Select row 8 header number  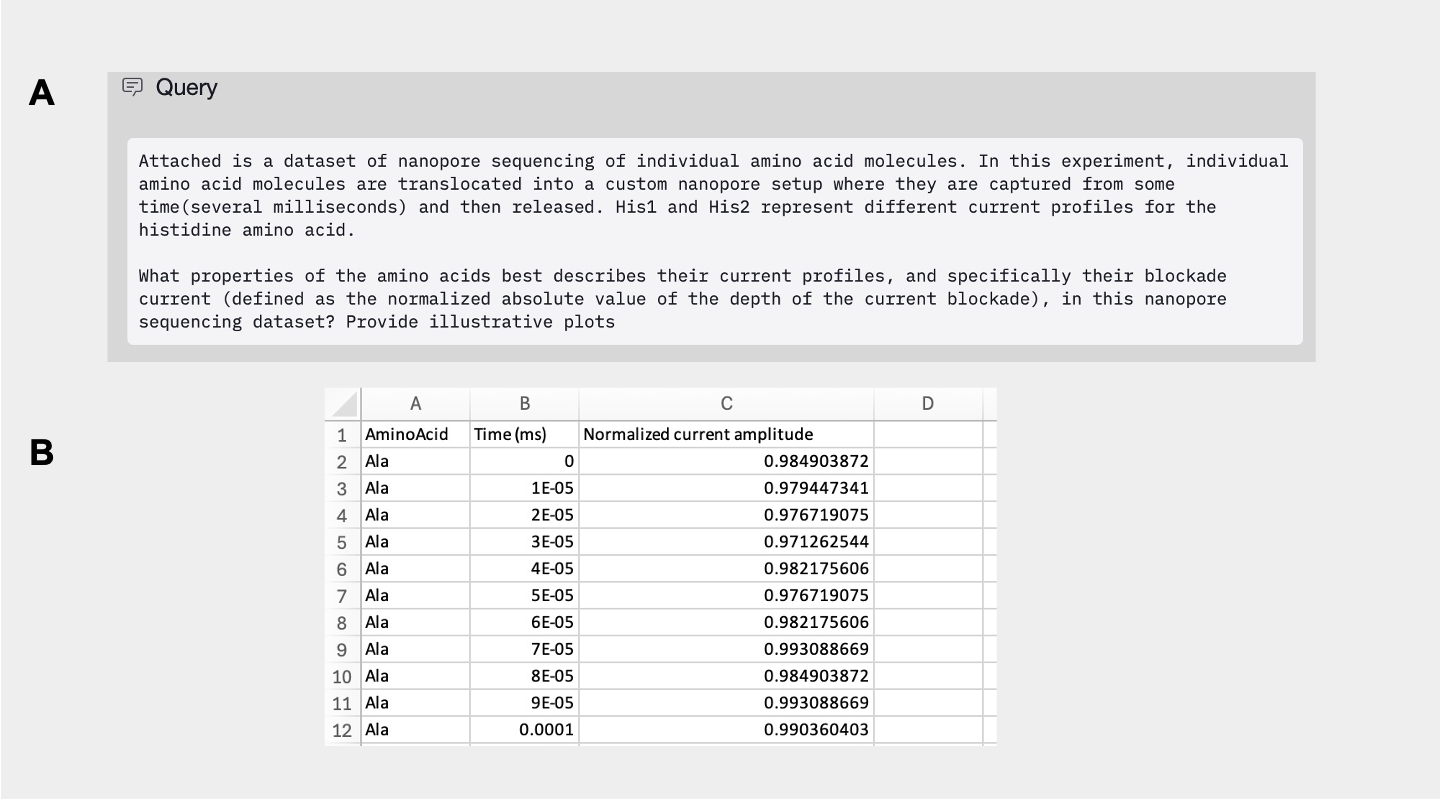[x=343, y=623]
